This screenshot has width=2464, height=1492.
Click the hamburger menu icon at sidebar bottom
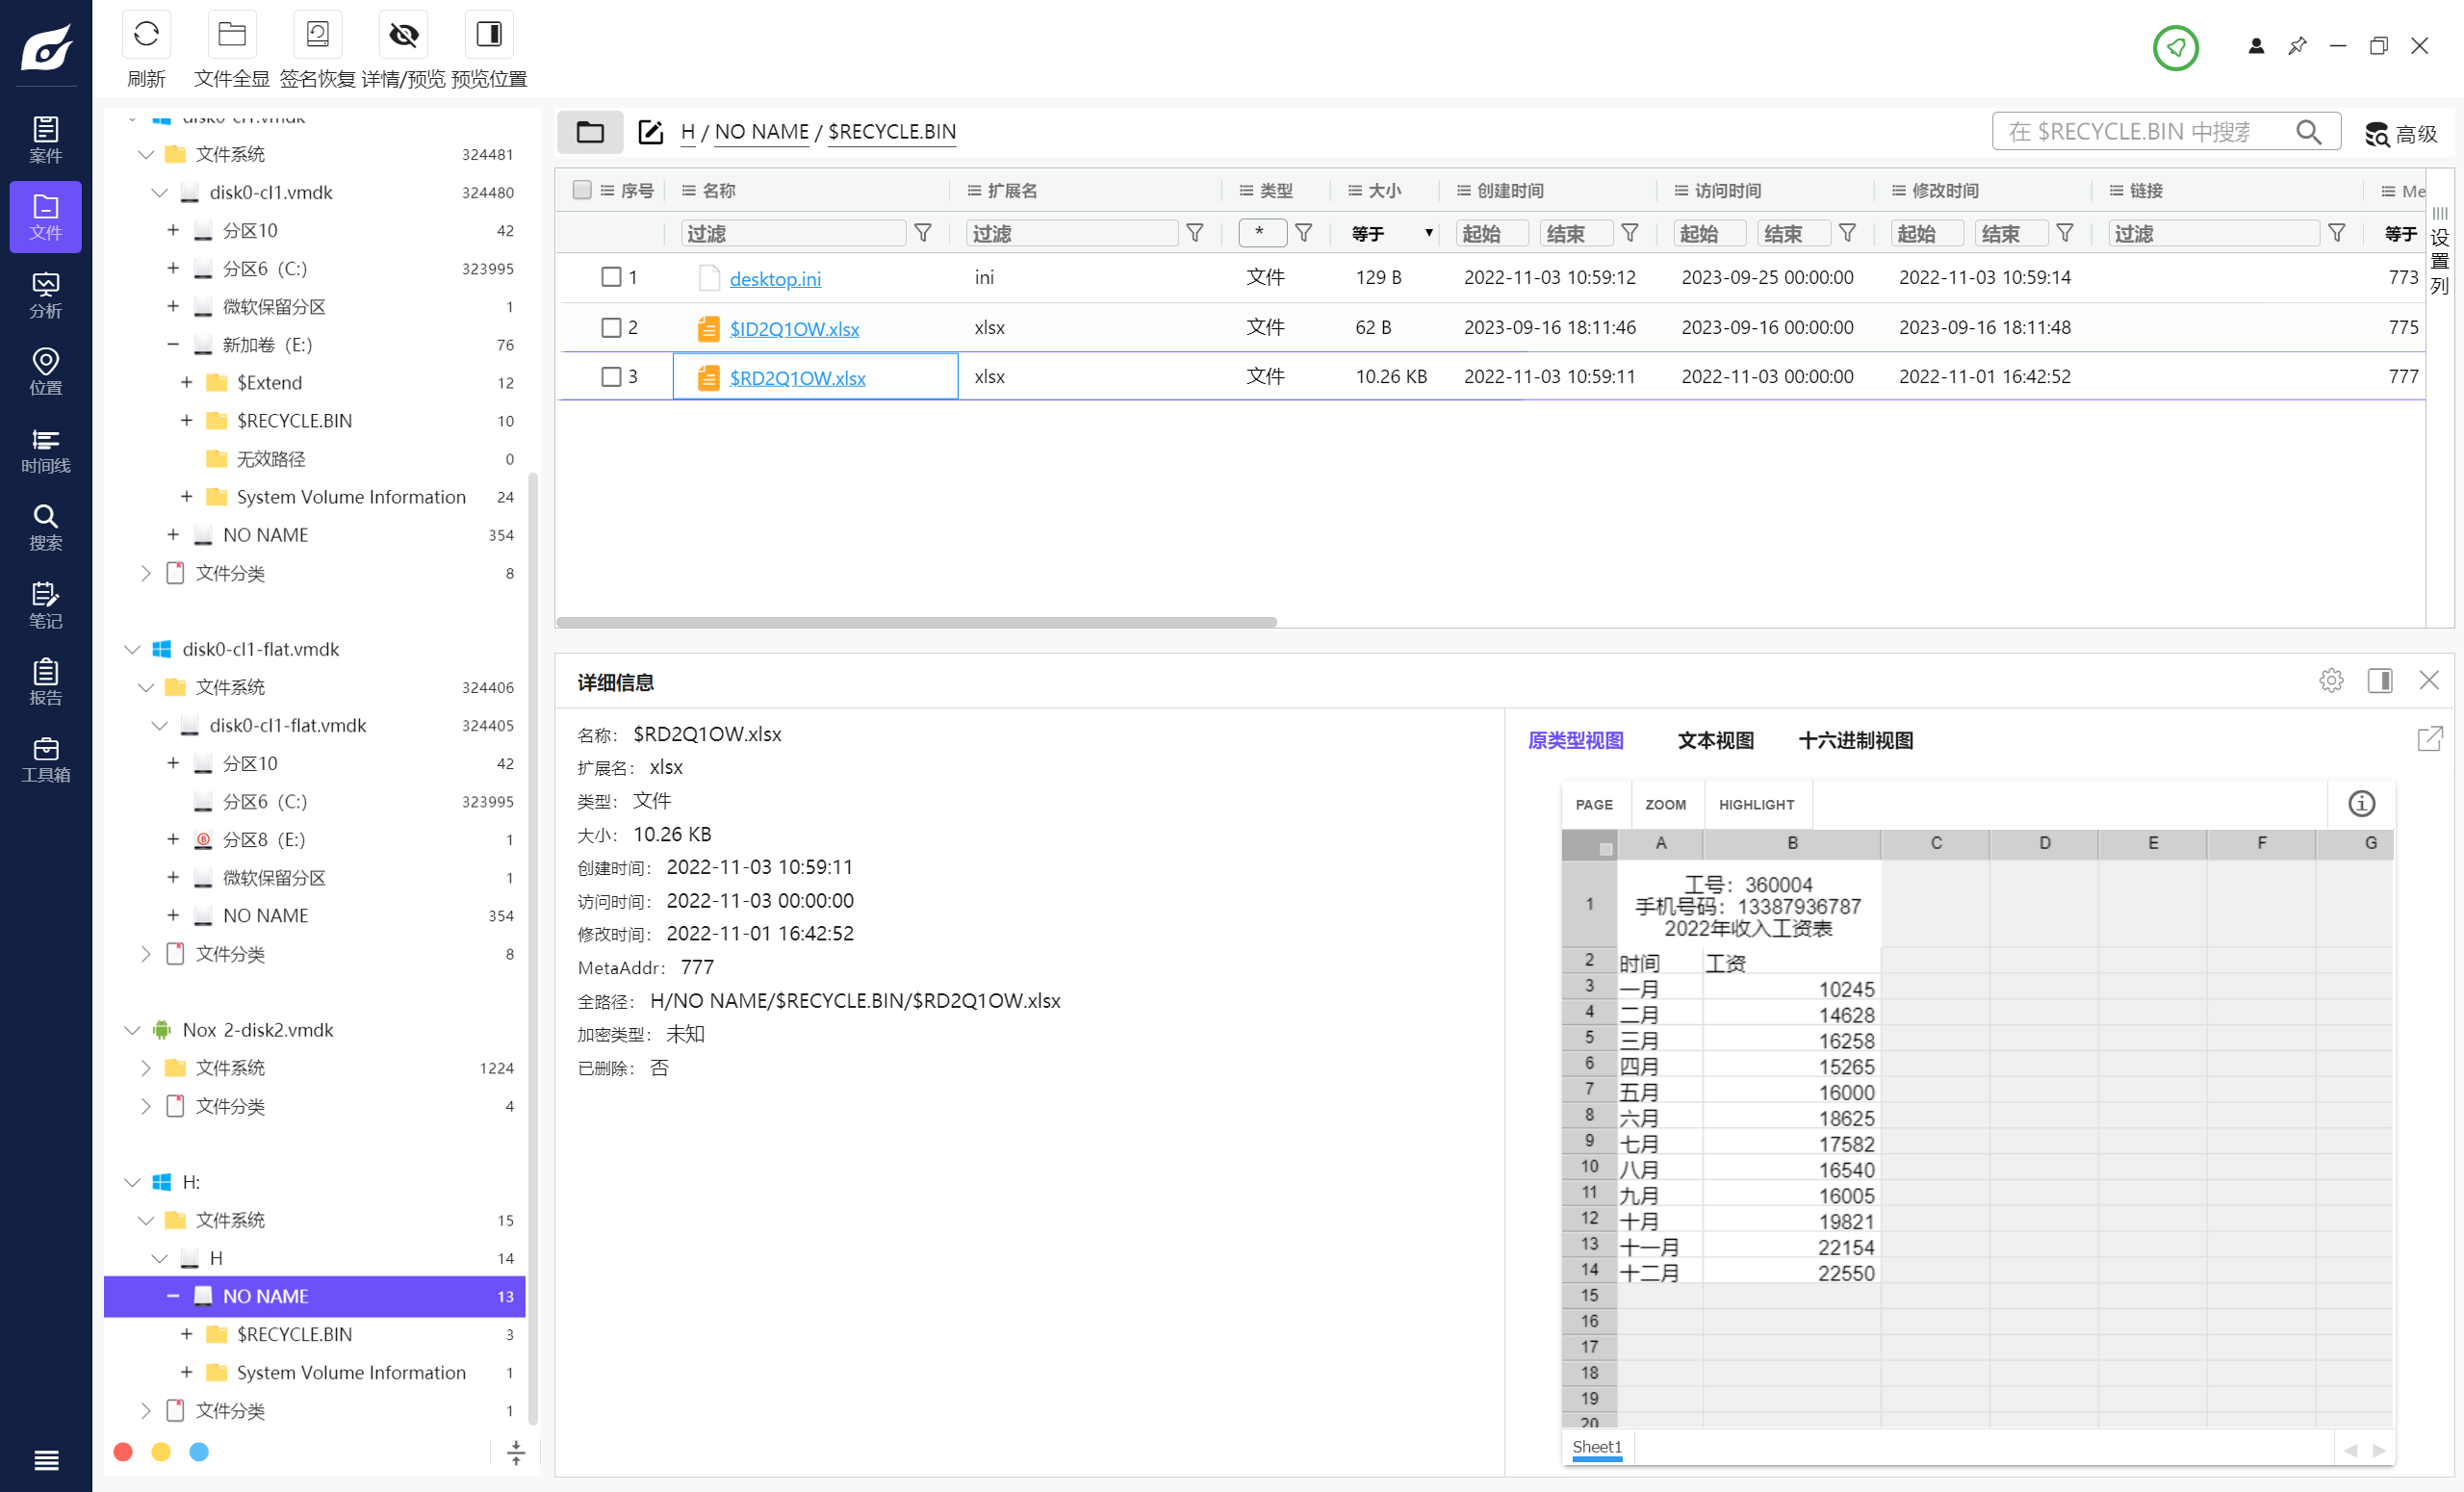[46, 1460]
